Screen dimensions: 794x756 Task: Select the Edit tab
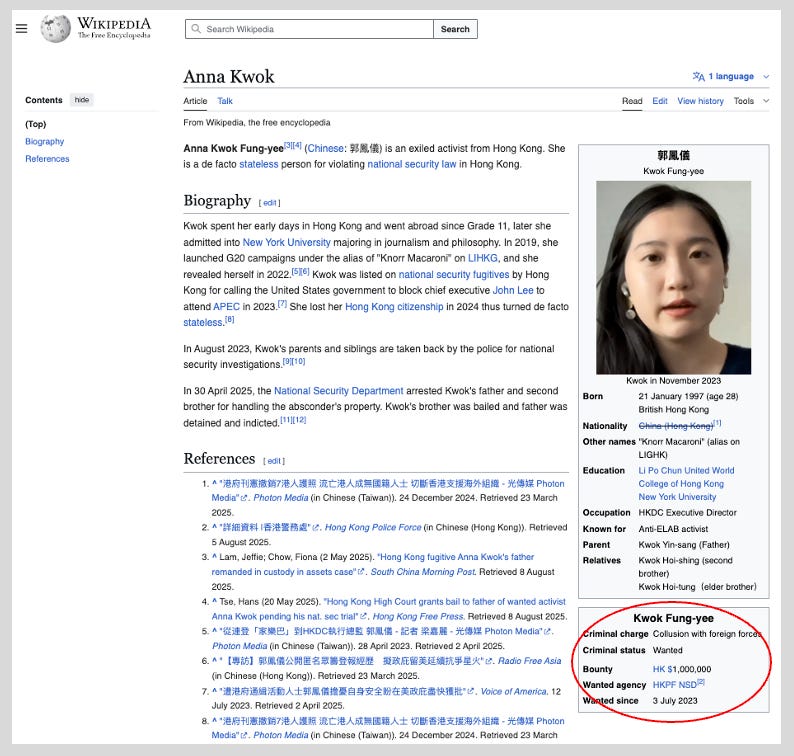click(x=660, y=101)
